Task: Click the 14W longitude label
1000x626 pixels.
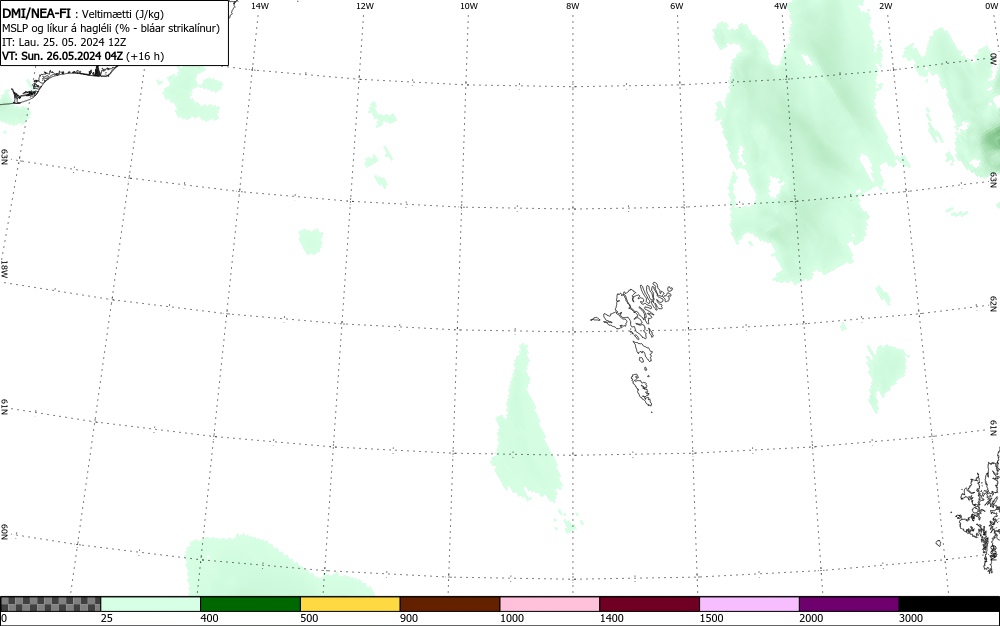Action: click(260, 6)
